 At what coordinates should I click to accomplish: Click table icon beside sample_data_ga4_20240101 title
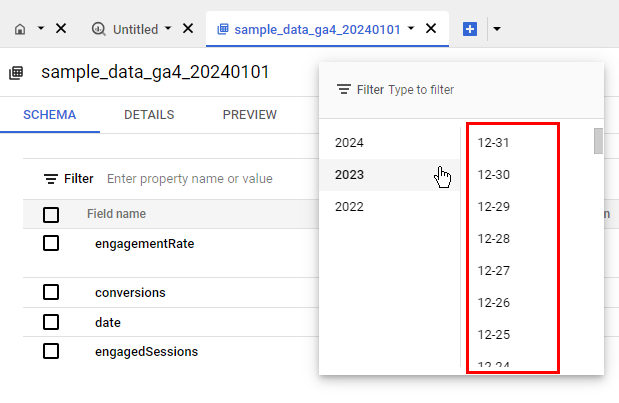tap(16, 73)
